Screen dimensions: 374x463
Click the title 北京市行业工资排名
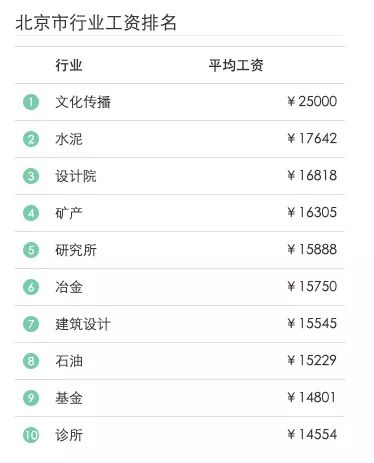96,23
